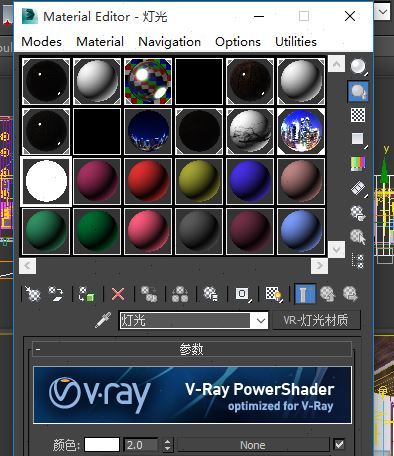Image resolution: width=394 pixels, height=456 pixels.
Task: Click the Material ID Channel icon
Action: click(x=243, y=294)
